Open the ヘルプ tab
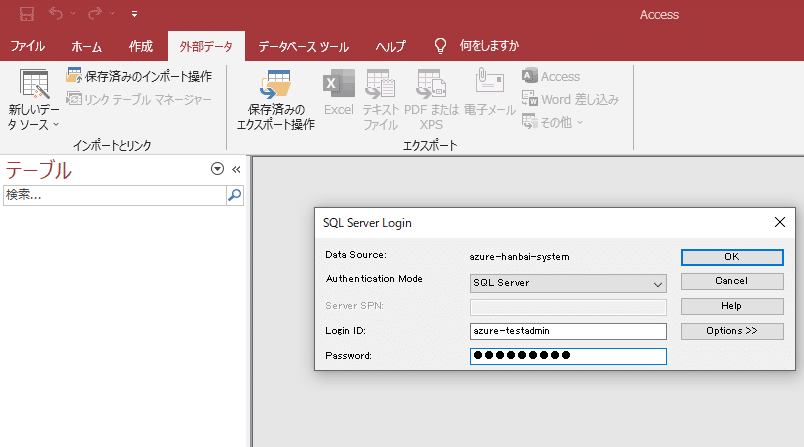 [x=391, y=47]
